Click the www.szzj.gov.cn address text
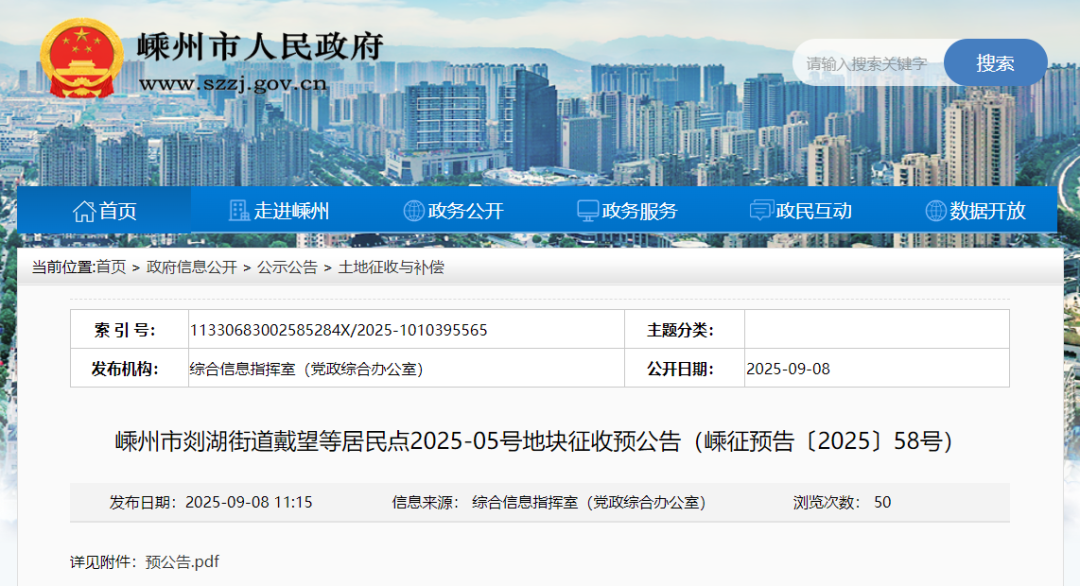The image size is (1080, 586). [233, 83]
